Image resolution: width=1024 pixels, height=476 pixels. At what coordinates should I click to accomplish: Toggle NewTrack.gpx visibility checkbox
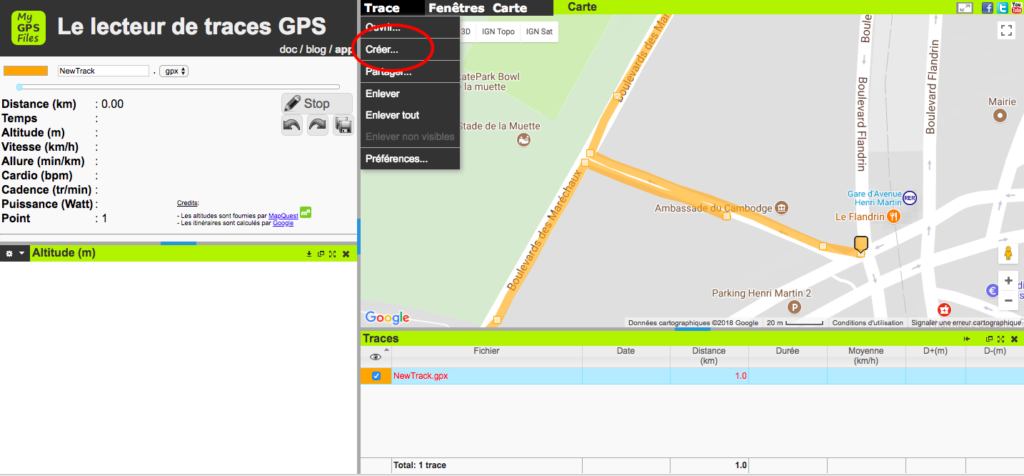pos(376,376)
